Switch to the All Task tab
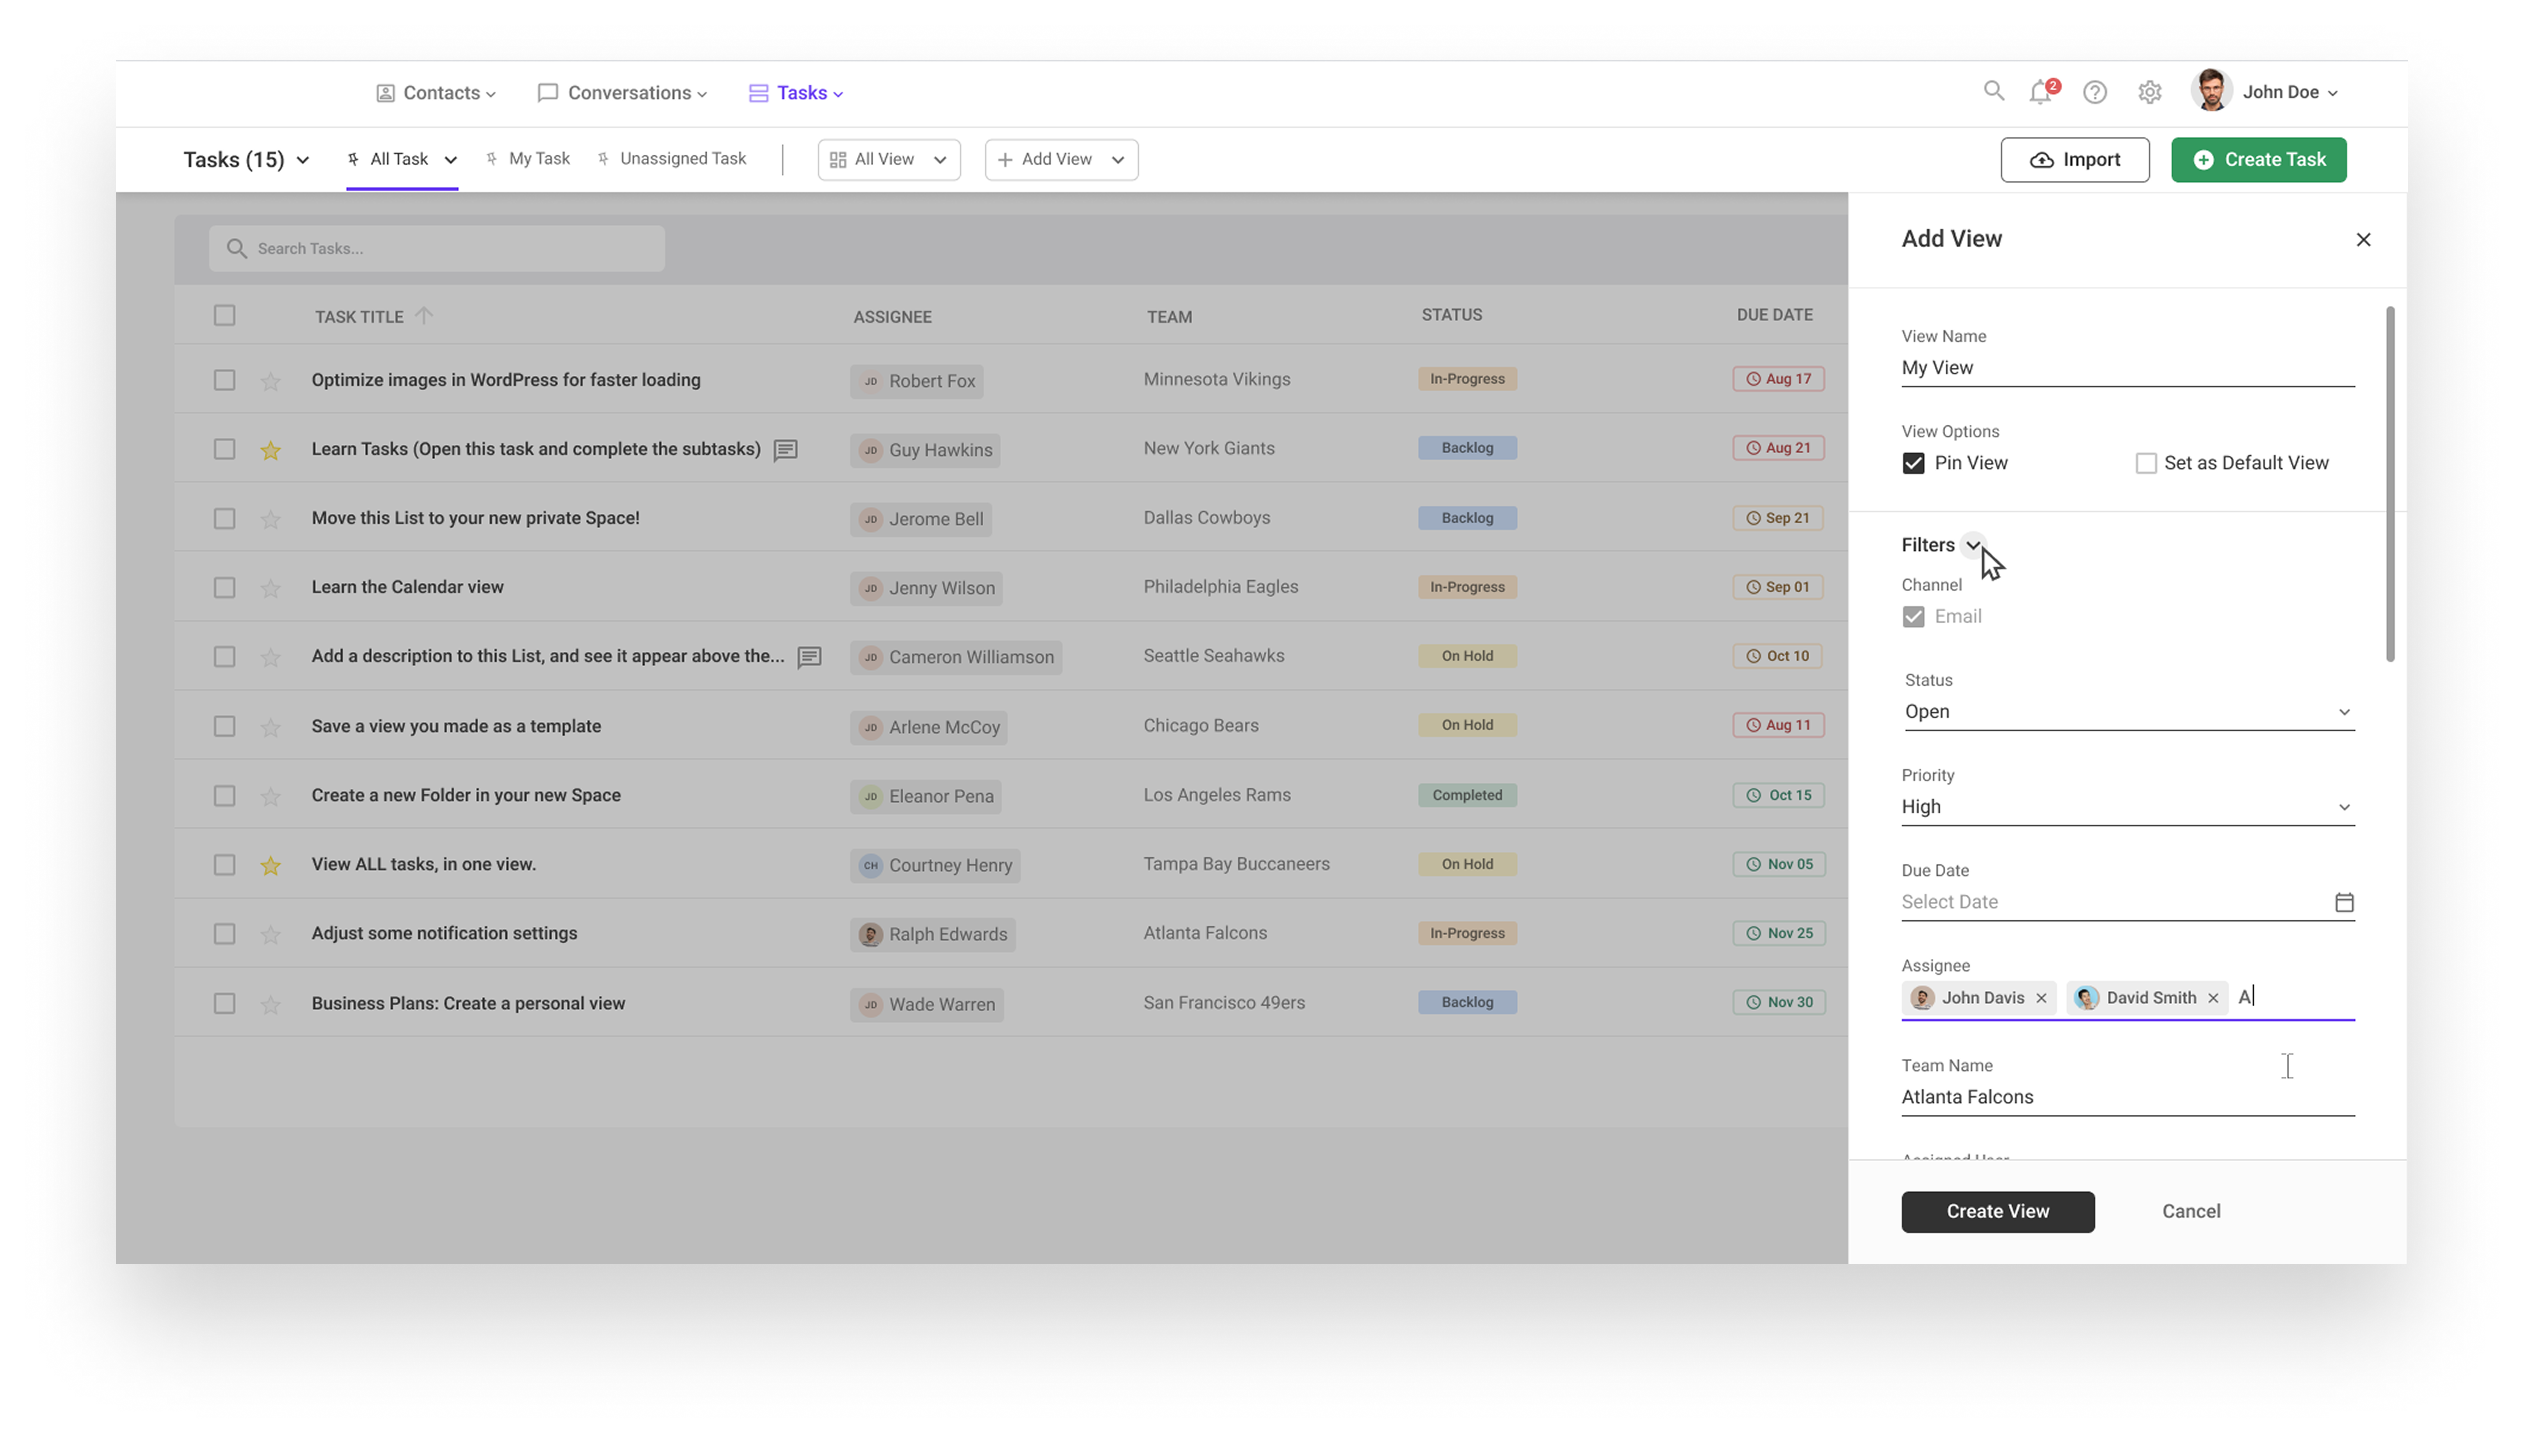This screenshot has height=1433, width=2521. 401,159
